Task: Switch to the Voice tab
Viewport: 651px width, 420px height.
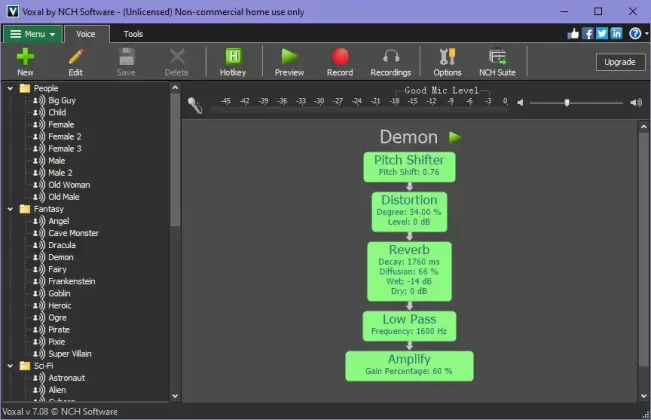Action: [x=86, y=34]
